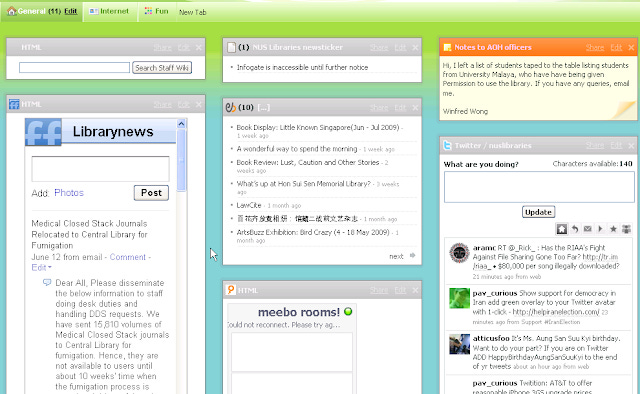Click the [...] title of the (10) feed widget
Screen dimensions: 640x394
click(x=264, y=107)
